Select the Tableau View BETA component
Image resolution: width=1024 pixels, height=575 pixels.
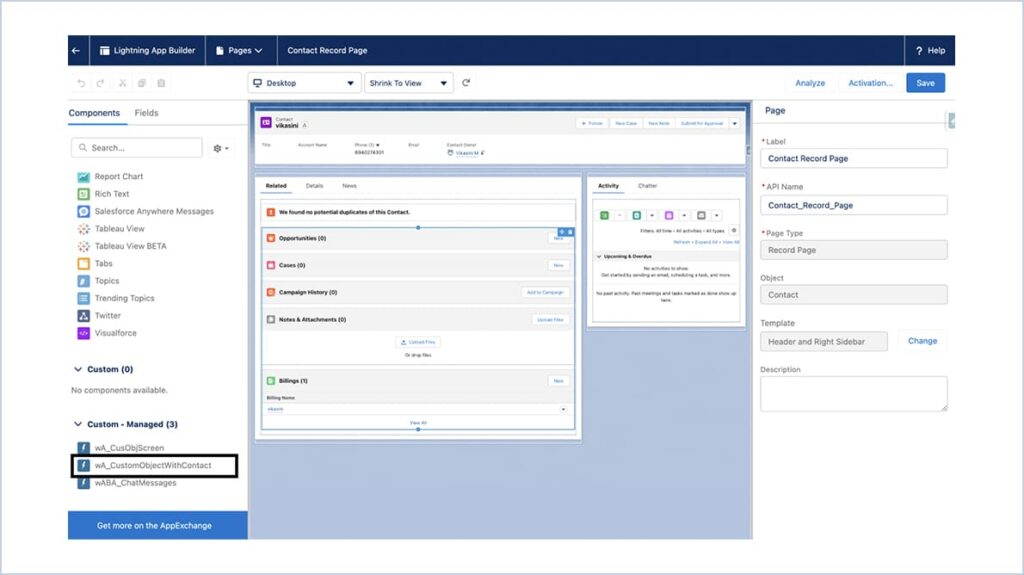tap(130, 246)
